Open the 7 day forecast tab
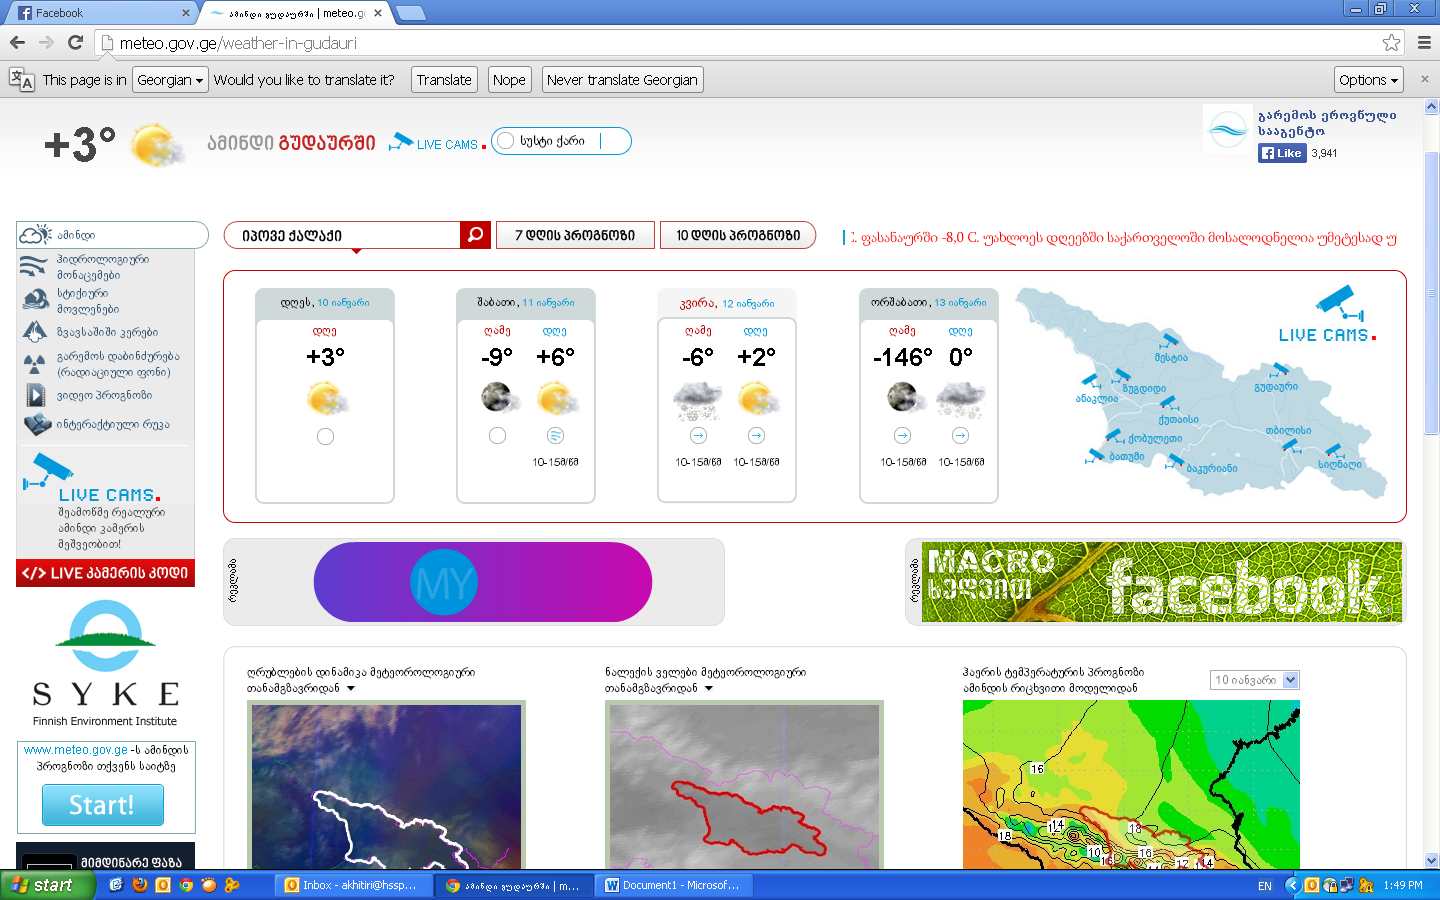 pos(575,235)
